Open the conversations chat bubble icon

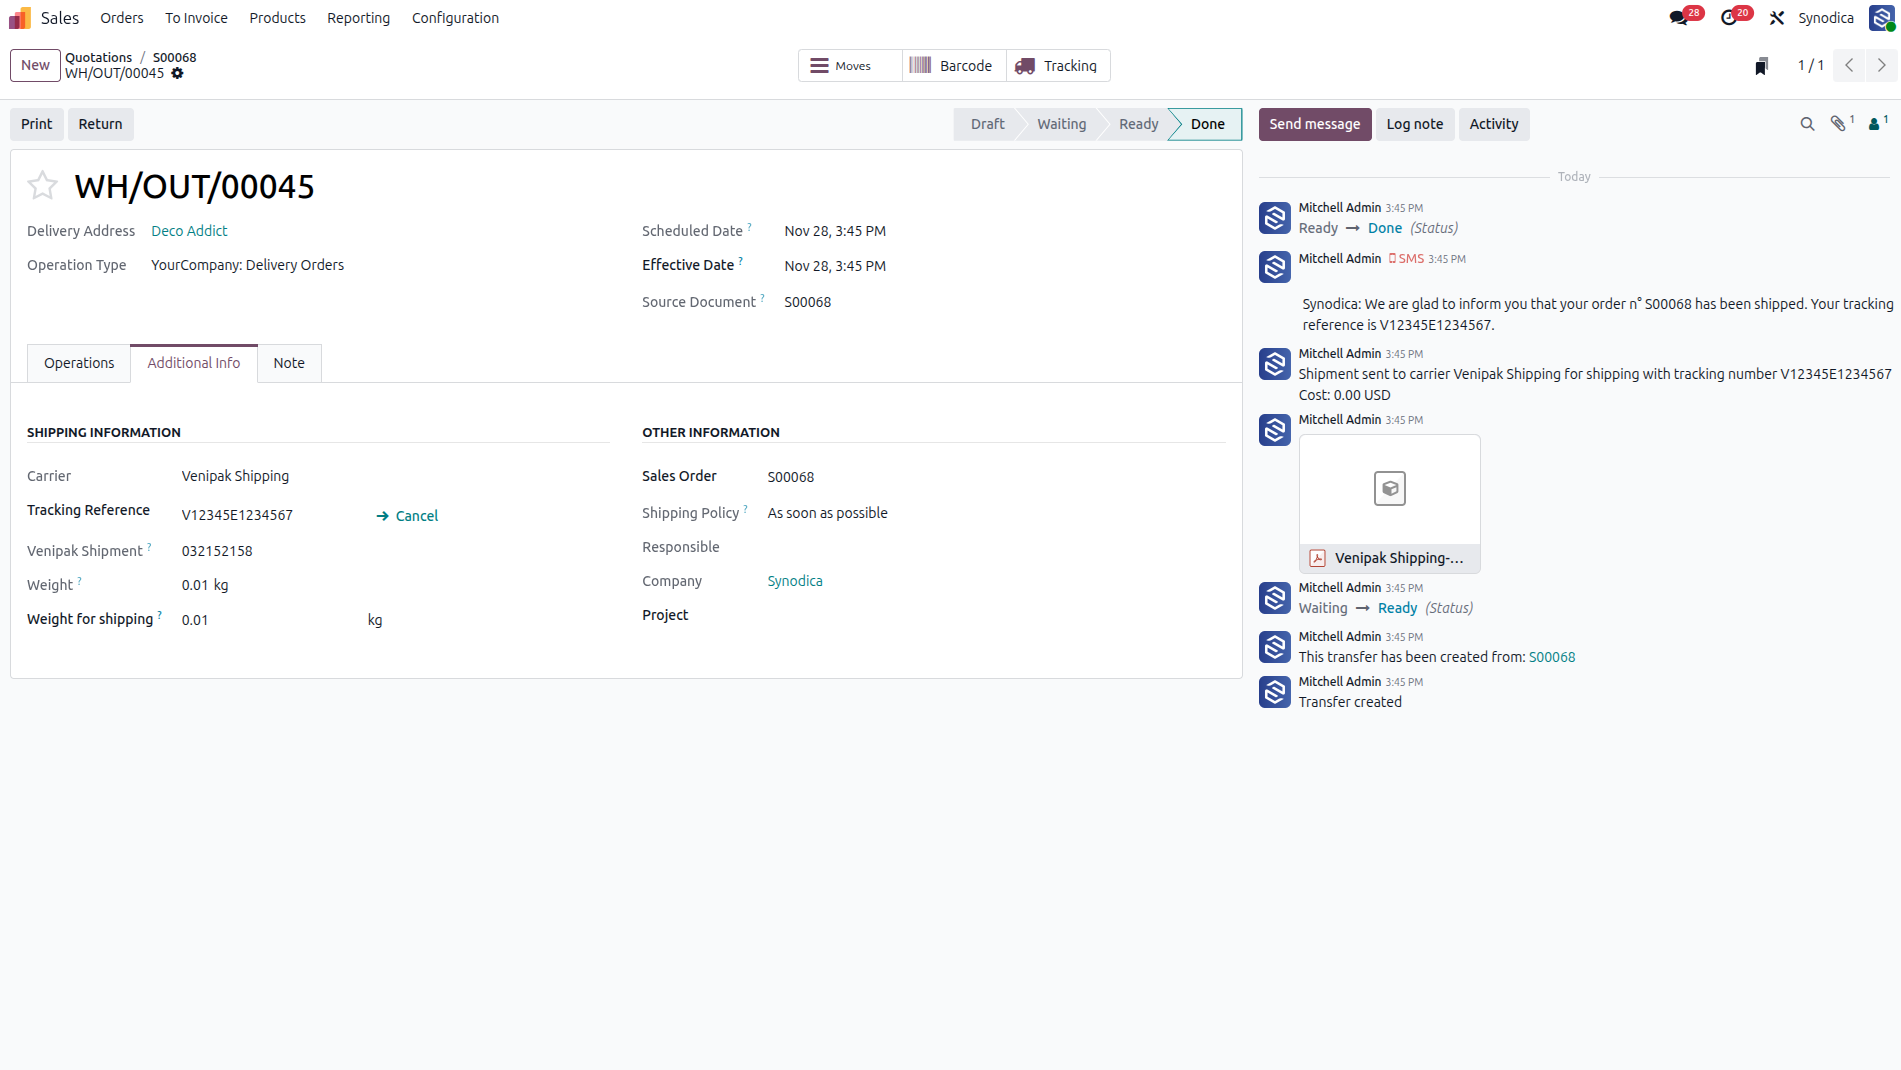(1685, 18)
